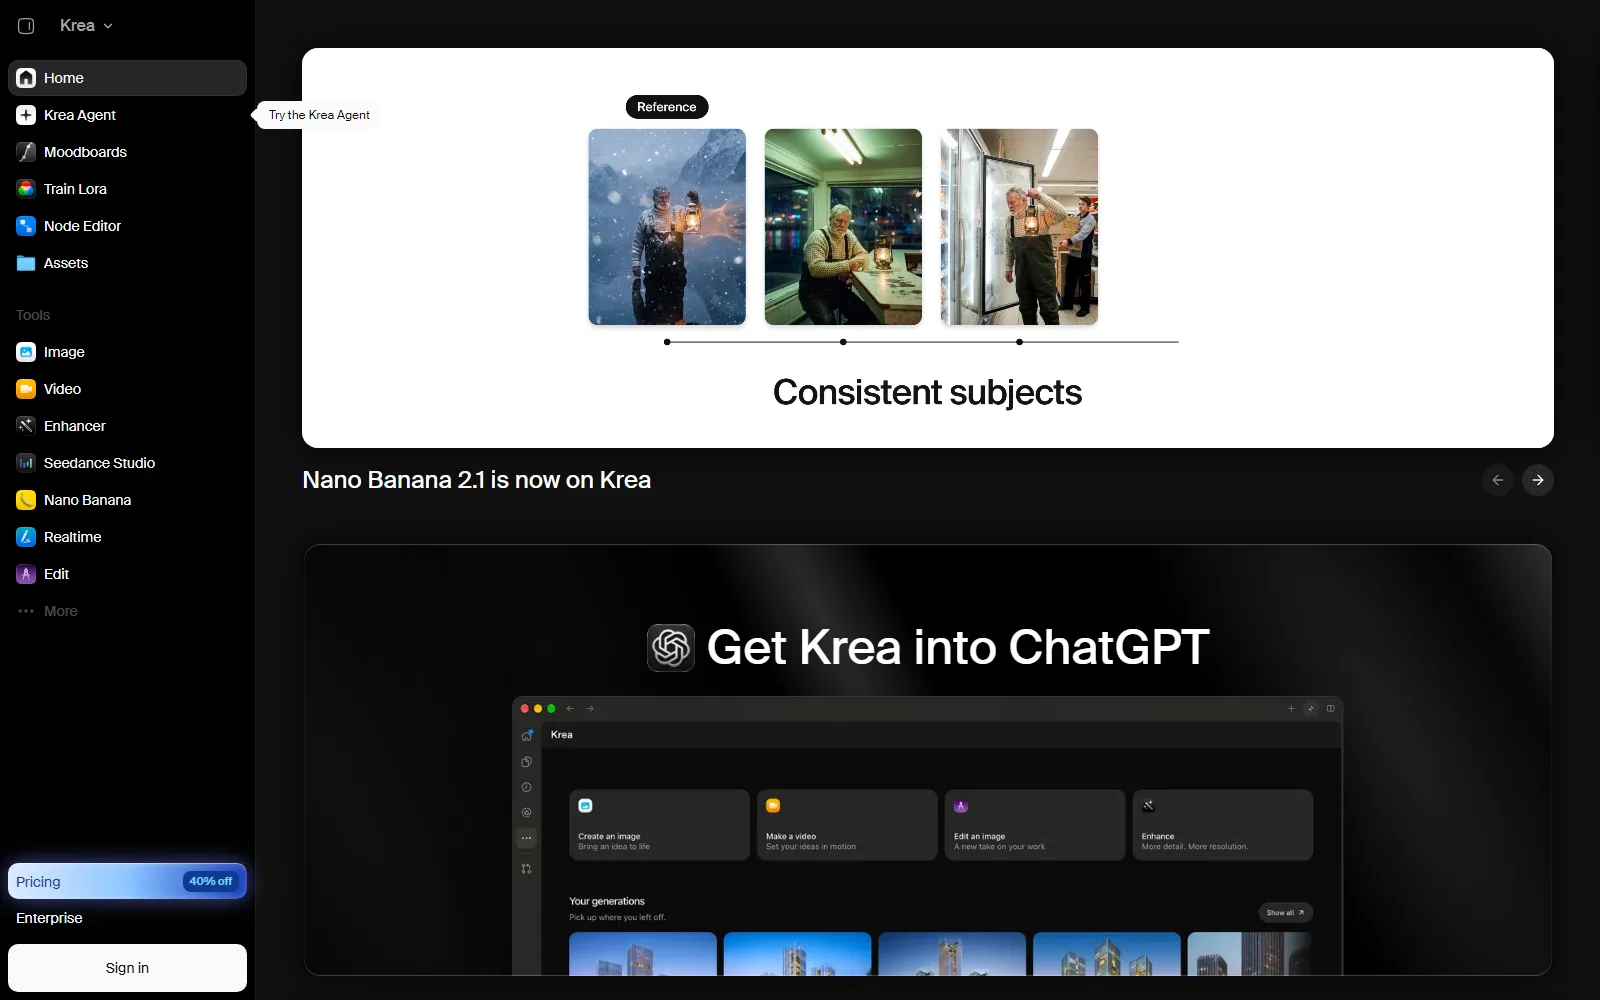Open the Assets folder icon
The image size is (1600, 1000).
(x=26, y=263)
